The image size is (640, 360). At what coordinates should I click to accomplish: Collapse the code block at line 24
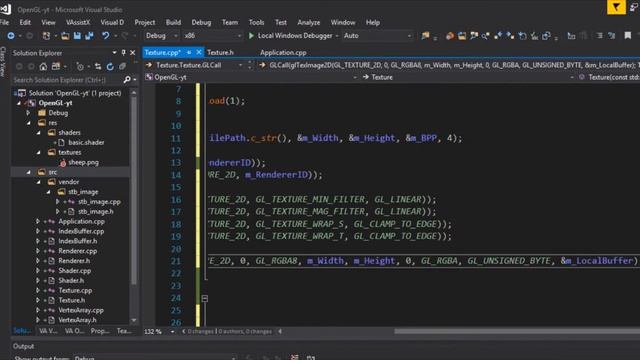(205, 299)
